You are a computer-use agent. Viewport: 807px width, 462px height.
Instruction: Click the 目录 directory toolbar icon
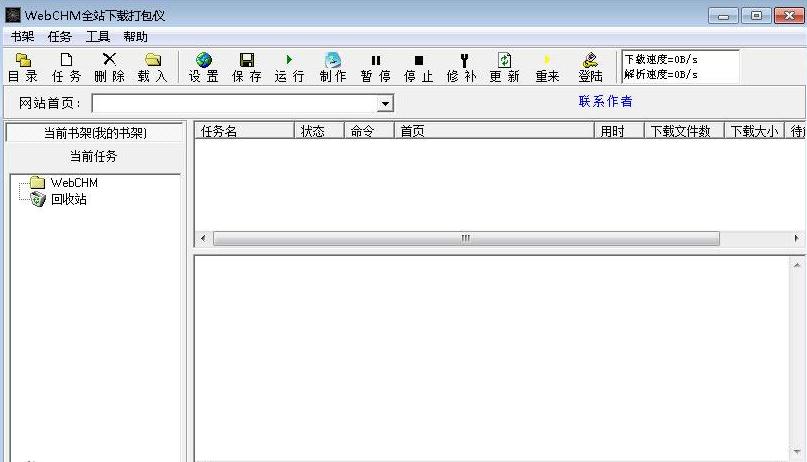[23, 67]
